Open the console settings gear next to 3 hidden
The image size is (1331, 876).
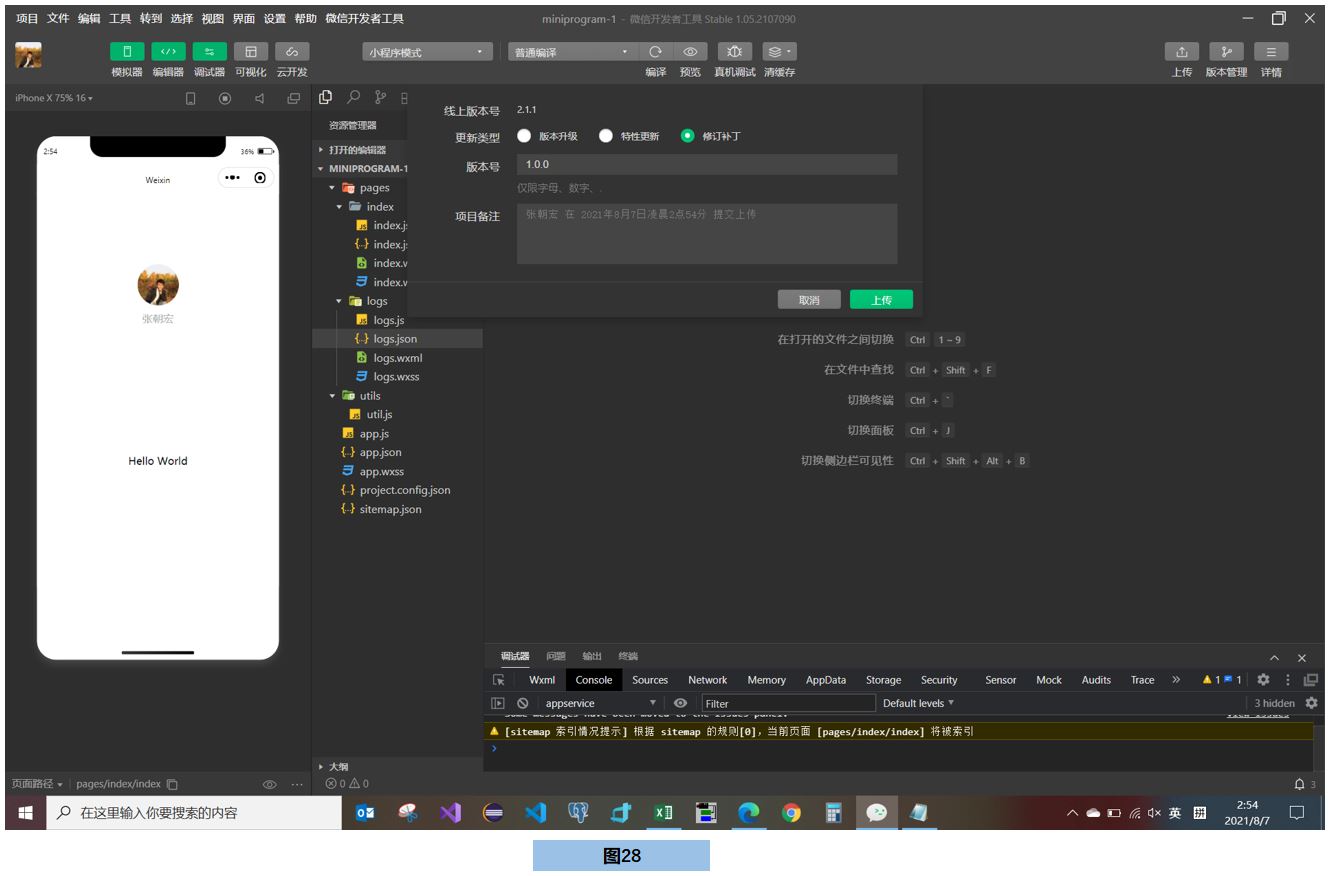(x=1312, y=703)
